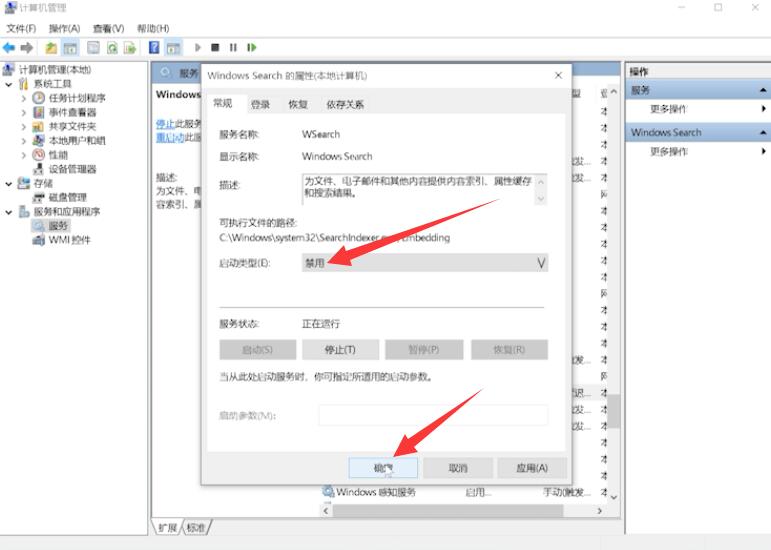This screenshot has height=550, width=771.
Task: Expand the 任务计划程序 node arrow
Action: click(24, 98)
